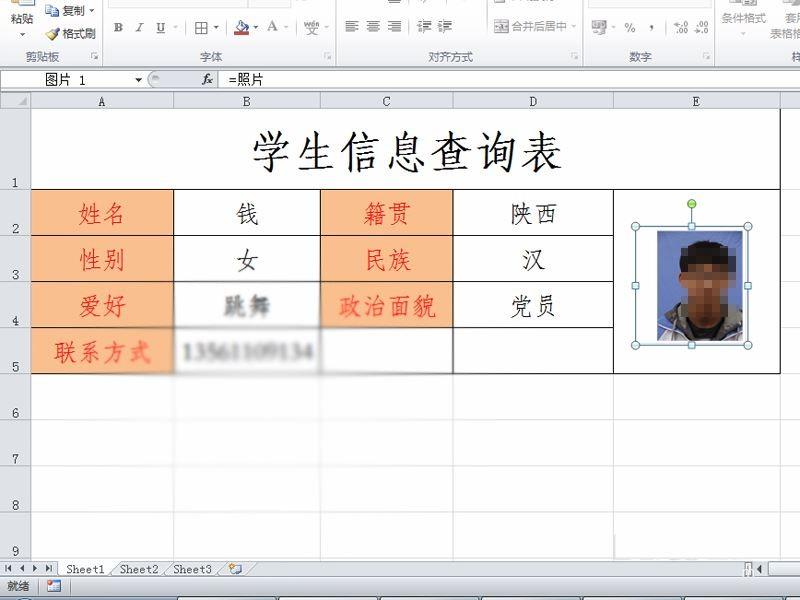Toggle underline formatting
800x600 pixels.
(x=160, y=26)
